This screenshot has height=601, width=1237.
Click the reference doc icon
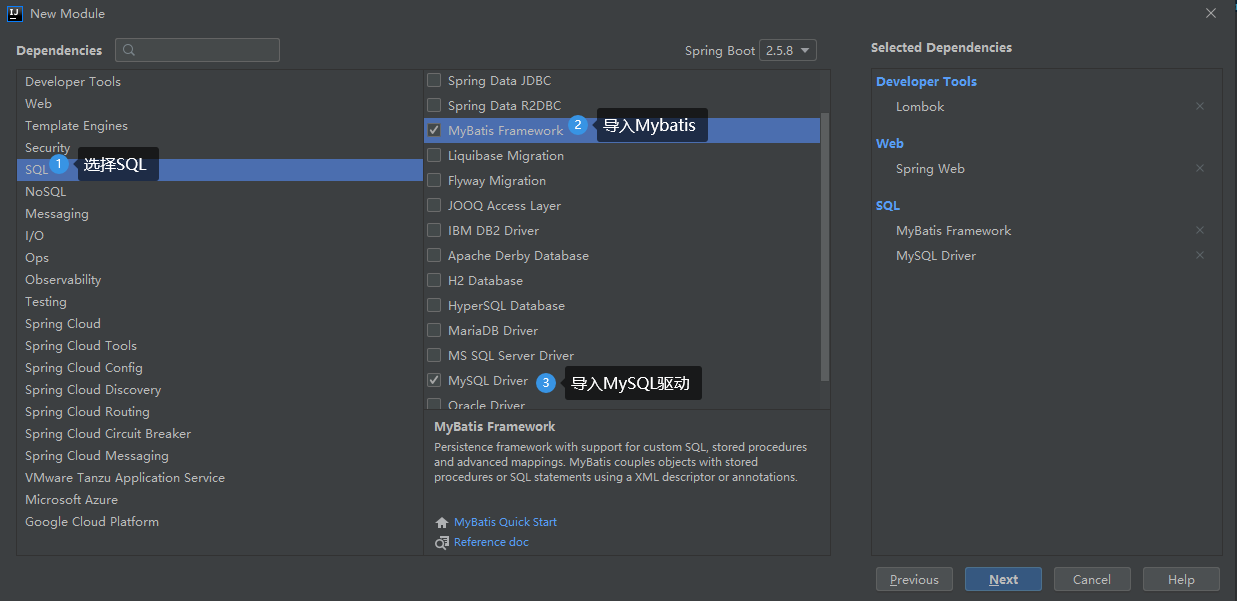[442, 542]
